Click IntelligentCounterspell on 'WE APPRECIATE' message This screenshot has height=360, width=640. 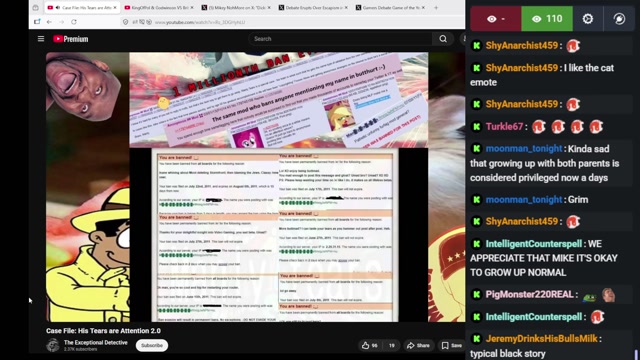(x=533, y=244)
